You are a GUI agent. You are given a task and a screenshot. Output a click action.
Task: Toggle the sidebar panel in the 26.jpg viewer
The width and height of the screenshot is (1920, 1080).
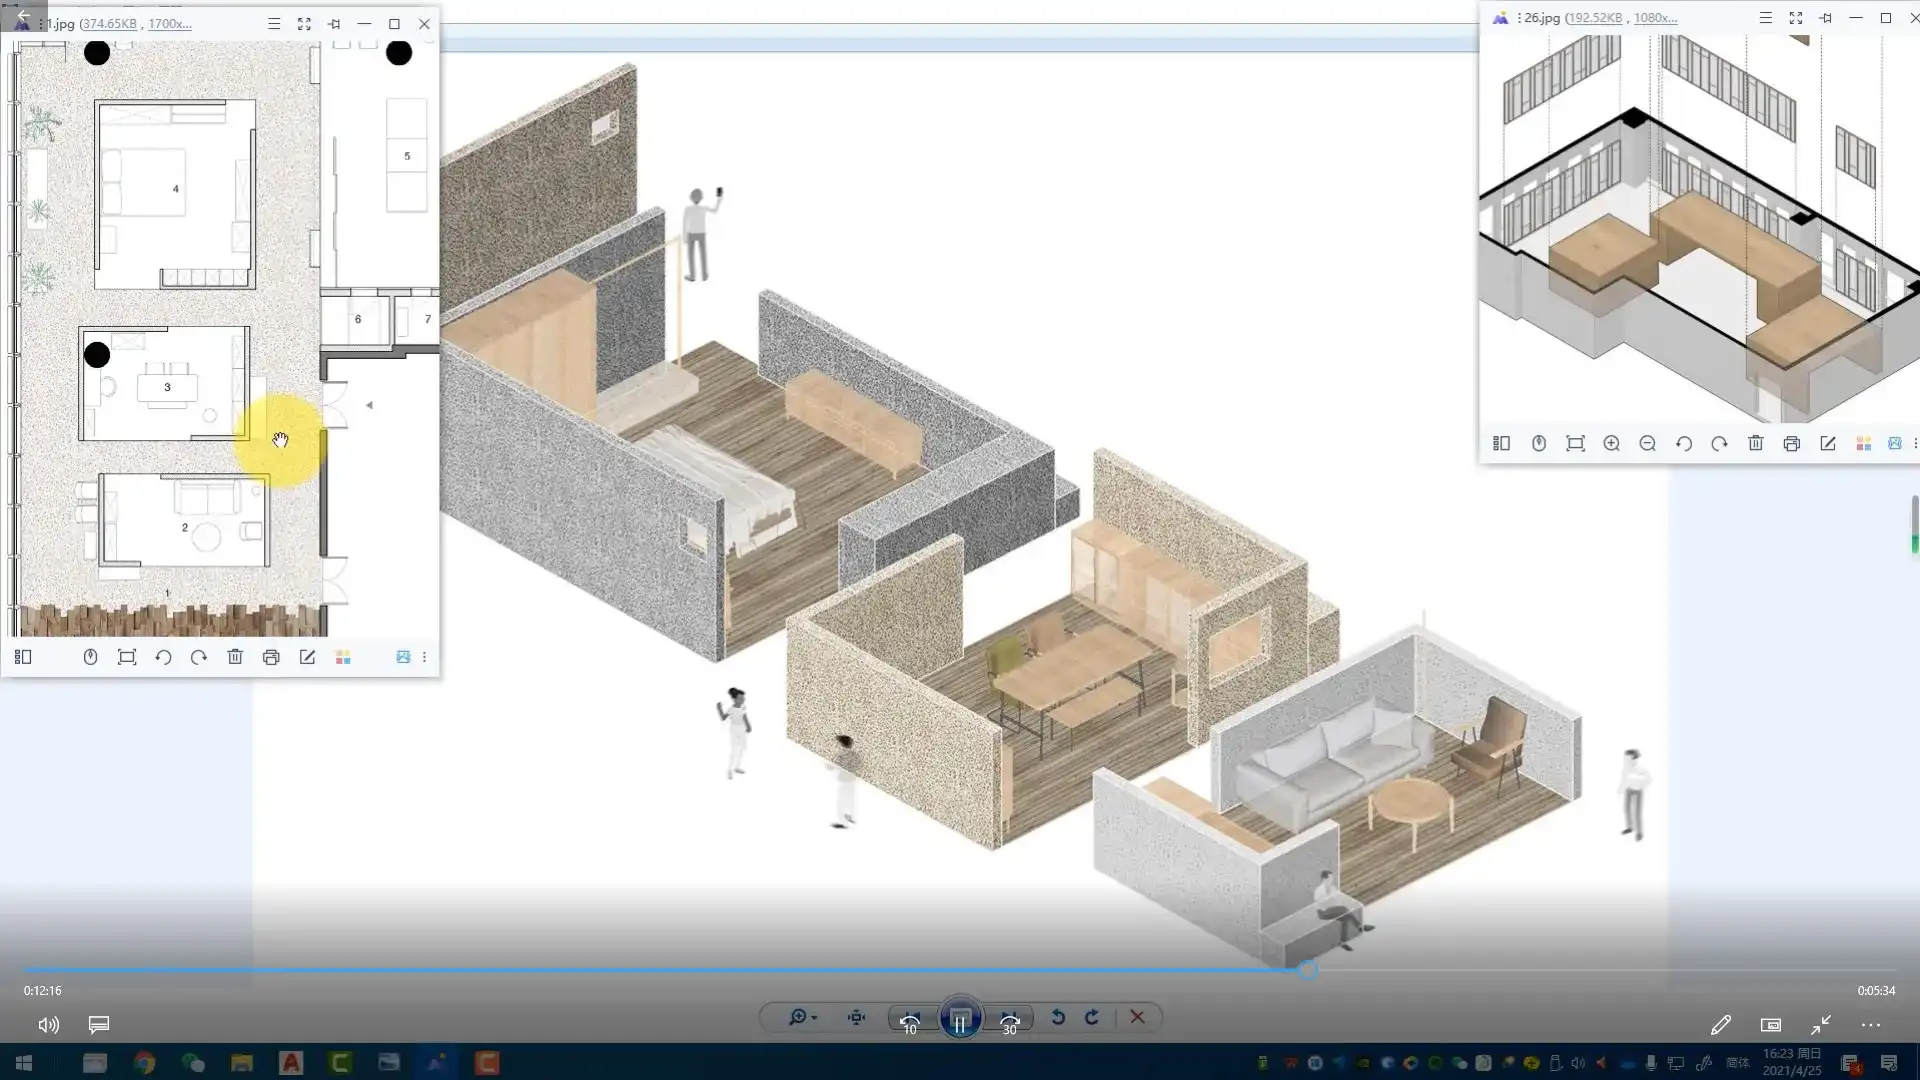(x=1501, y=443)
